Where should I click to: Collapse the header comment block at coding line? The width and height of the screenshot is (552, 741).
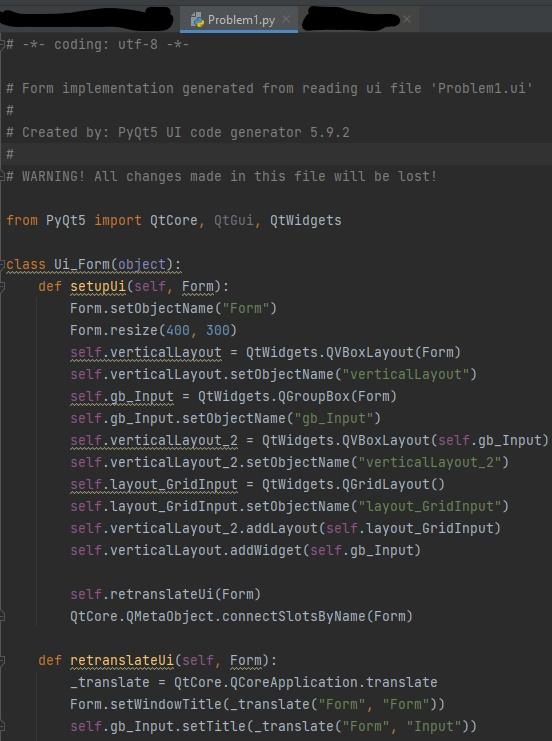pos(2,44)
